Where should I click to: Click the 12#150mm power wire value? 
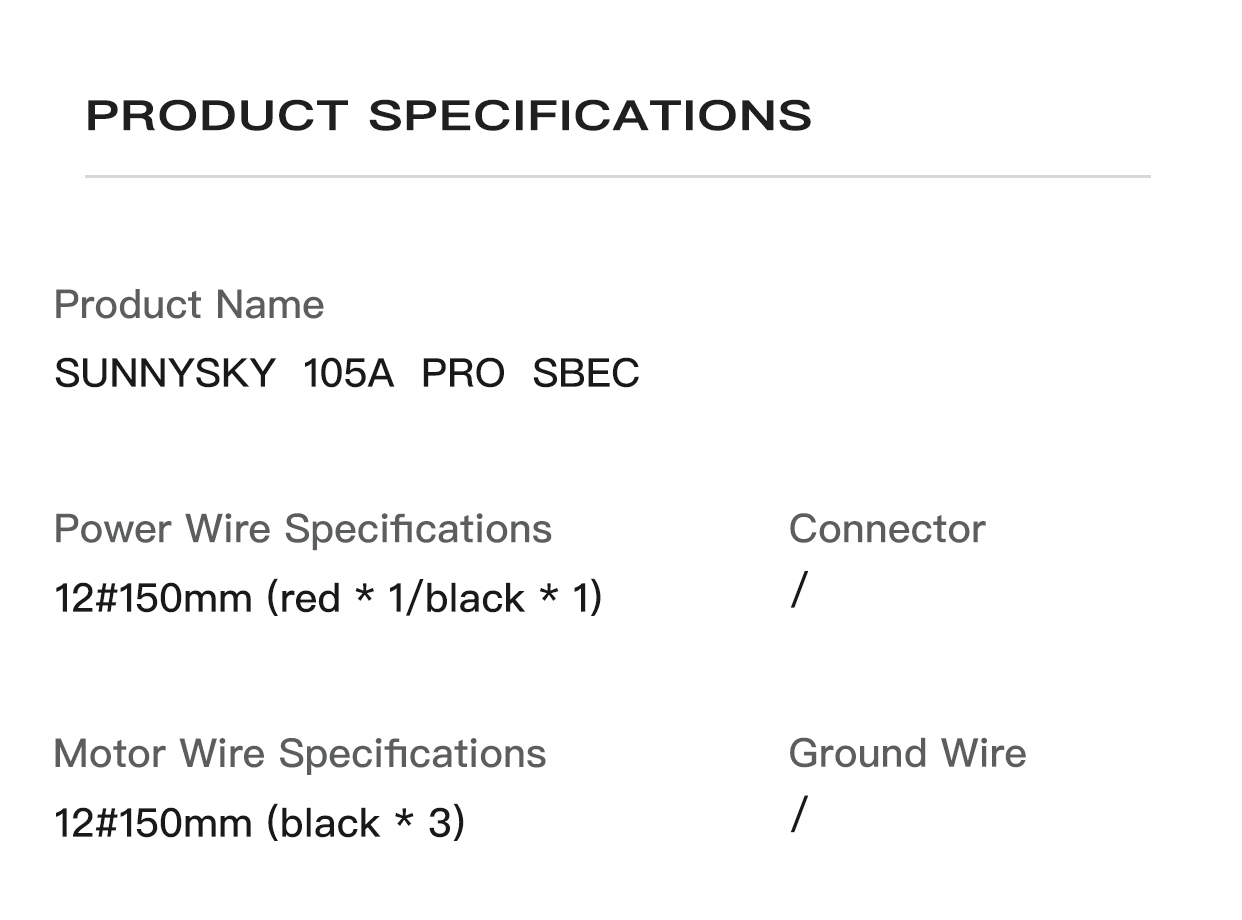(153, 598)
